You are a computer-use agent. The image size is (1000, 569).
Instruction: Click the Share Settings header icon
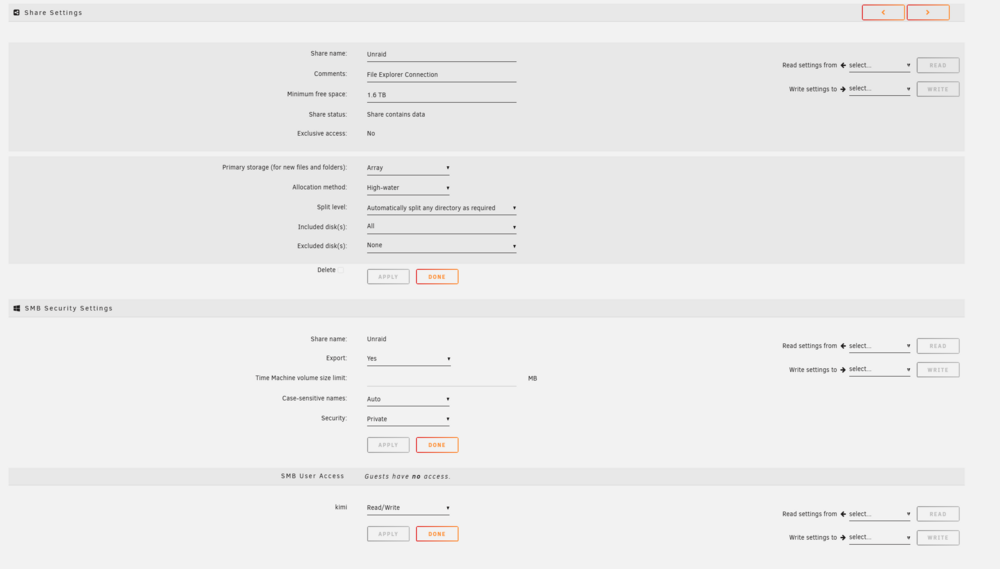pos(17,12)
